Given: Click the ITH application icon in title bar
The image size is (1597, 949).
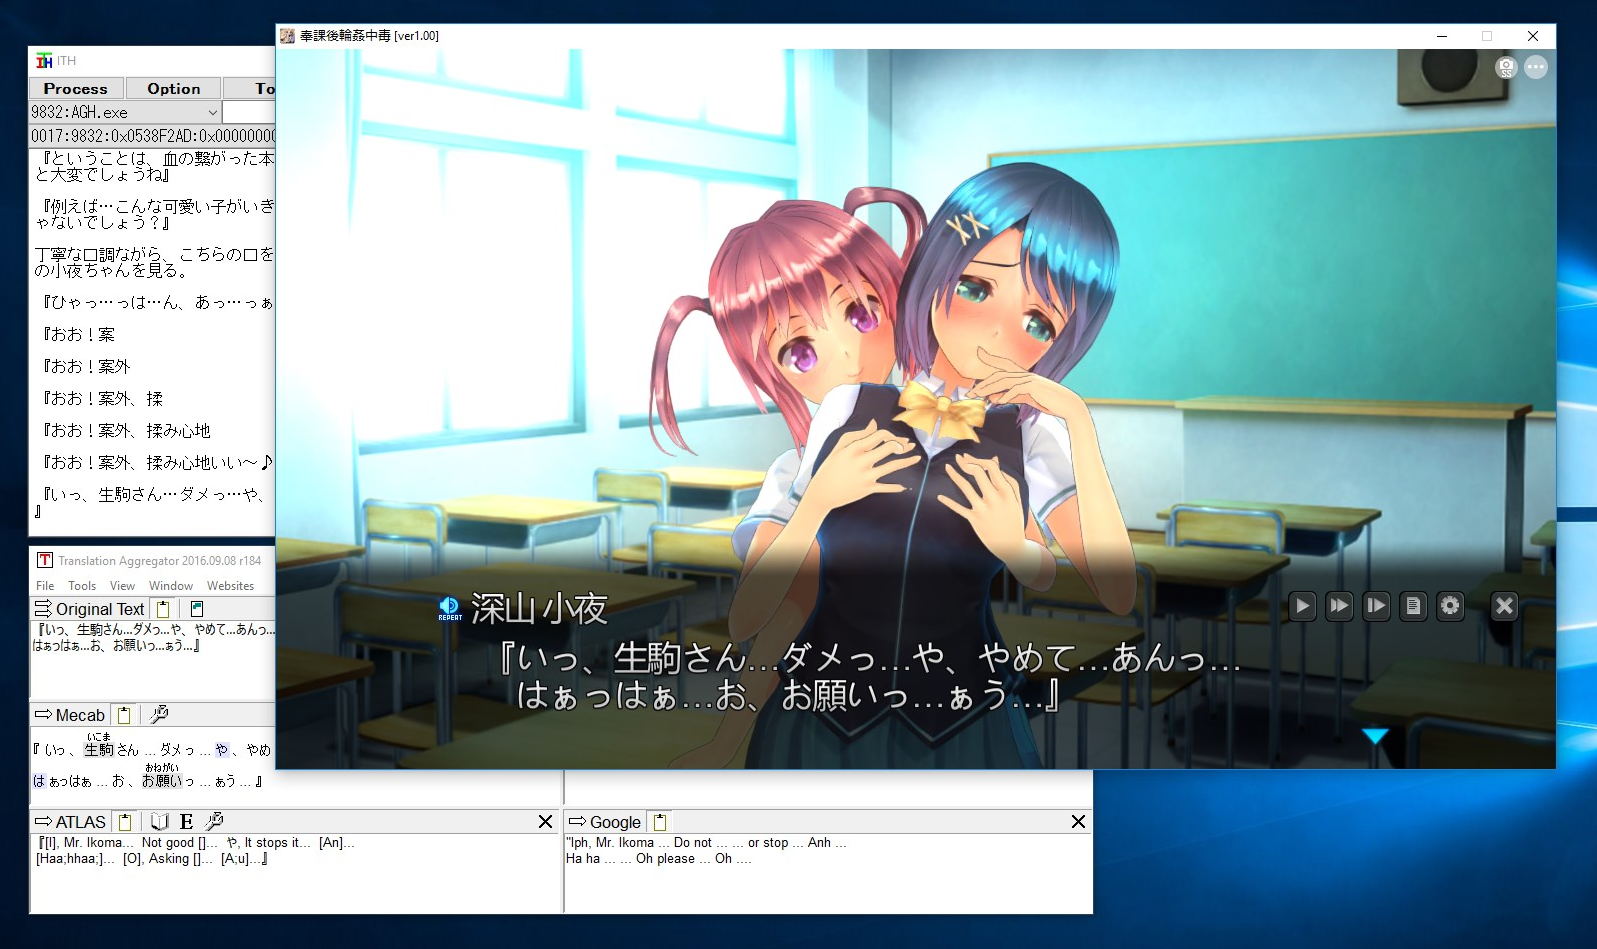Looking at the screenshot, I should [x=44, y=61].
